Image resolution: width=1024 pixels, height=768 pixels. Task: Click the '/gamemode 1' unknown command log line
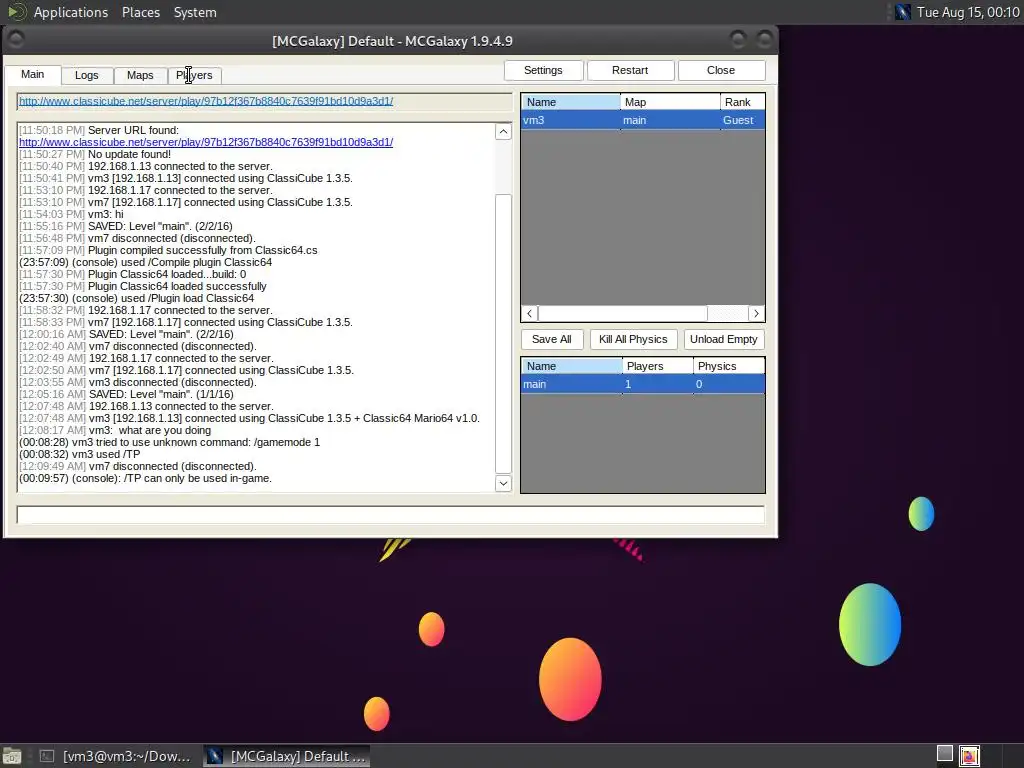click(170, 442)
